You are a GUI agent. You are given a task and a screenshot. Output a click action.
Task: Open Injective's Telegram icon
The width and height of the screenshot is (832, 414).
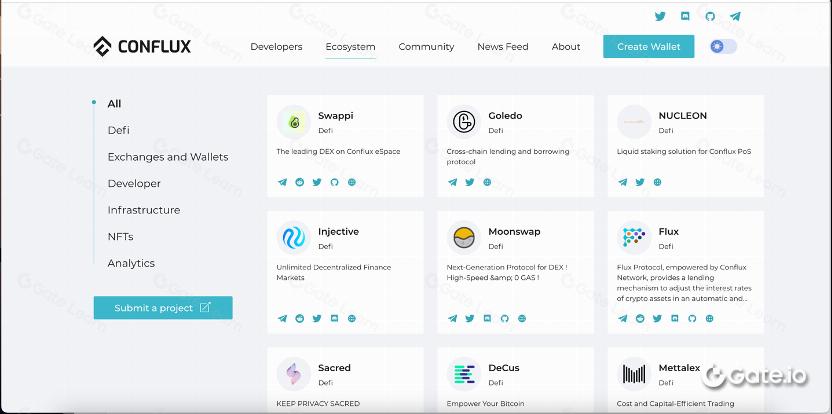point(282,318)
